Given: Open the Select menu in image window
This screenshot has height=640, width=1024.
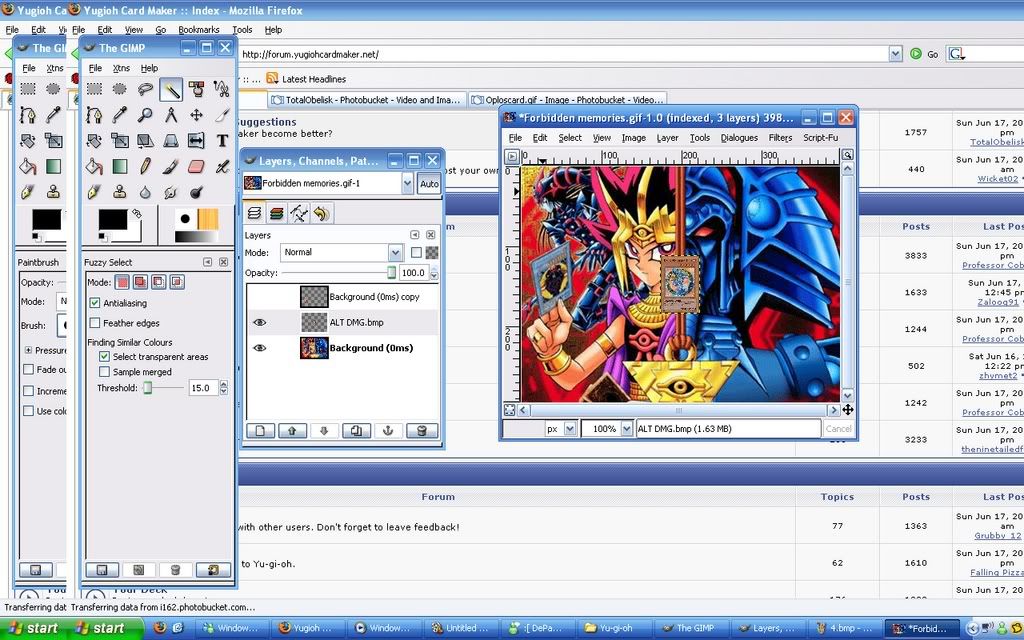Looking at the screenshot, I should click(x=570, y=138).
